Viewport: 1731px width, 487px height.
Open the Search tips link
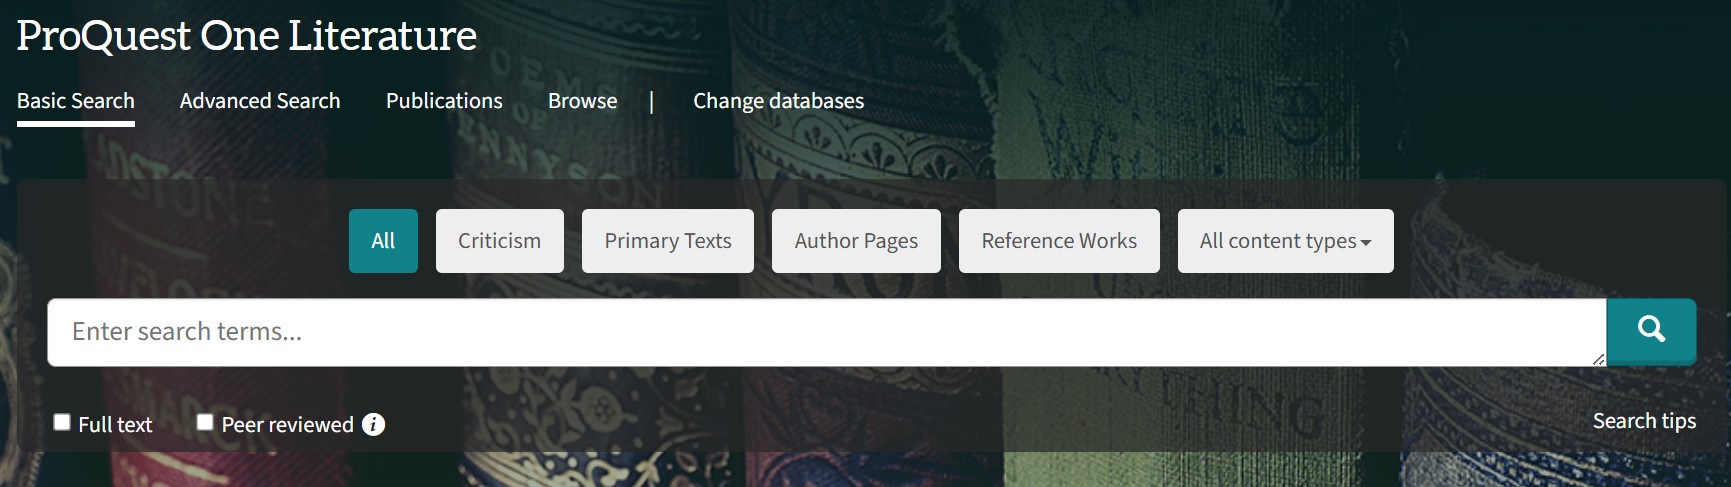[1644, 421]
